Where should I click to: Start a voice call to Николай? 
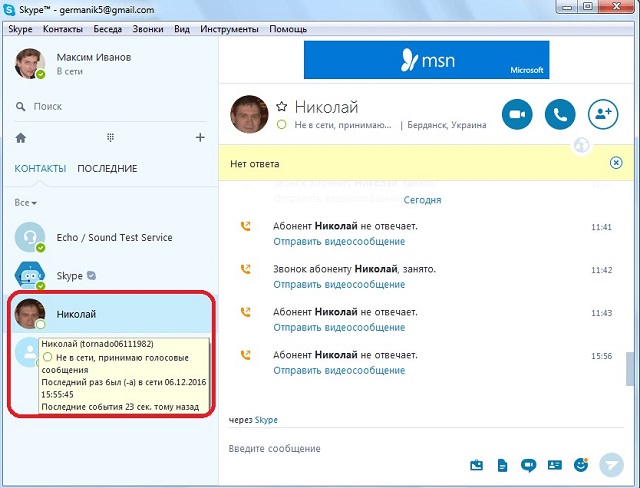point(560,114)
